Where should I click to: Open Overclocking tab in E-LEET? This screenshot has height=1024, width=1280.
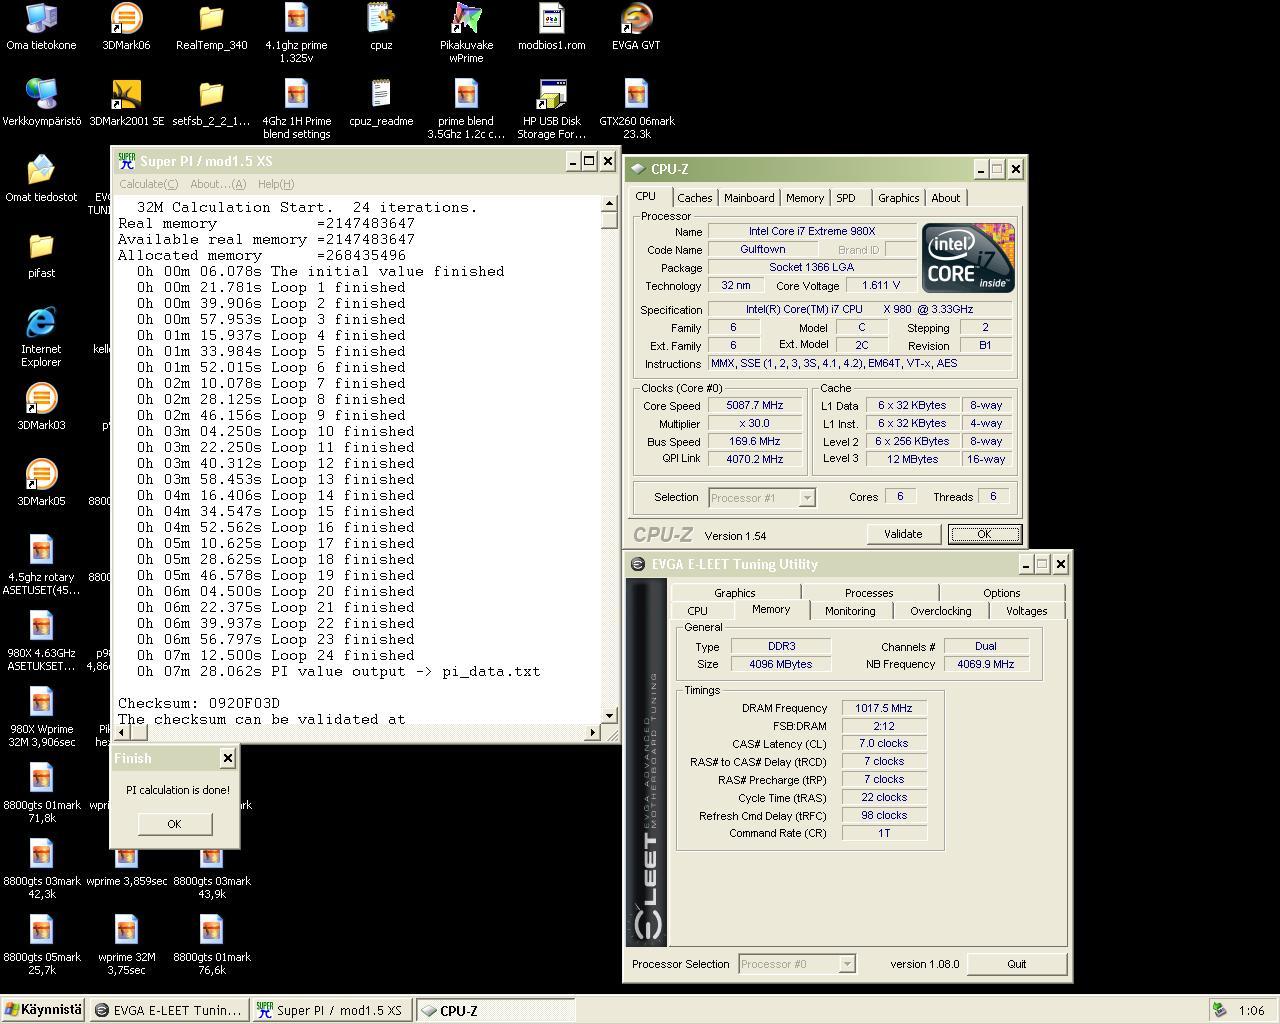point(940,611)
